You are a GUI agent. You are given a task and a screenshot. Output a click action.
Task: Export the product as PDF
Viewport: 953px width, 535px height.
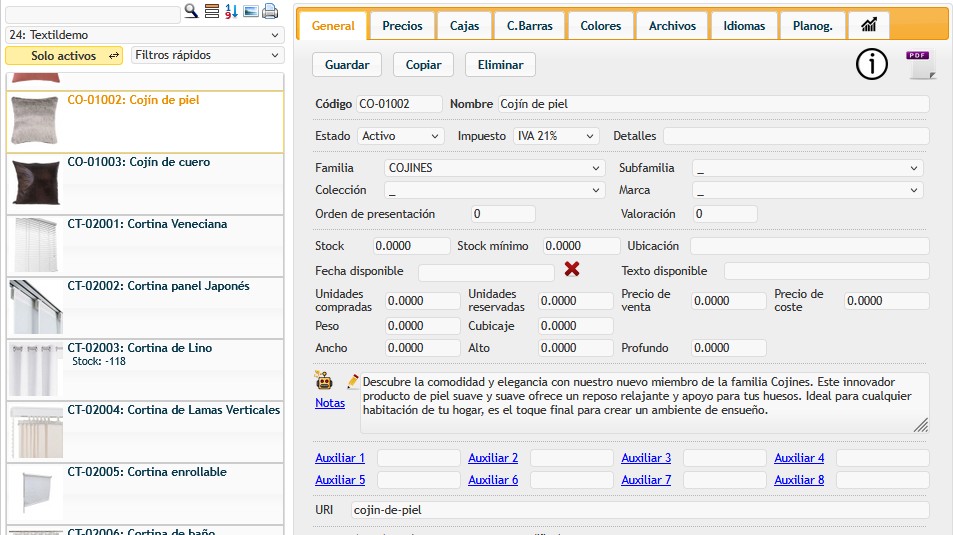click(x=920, y=64)
